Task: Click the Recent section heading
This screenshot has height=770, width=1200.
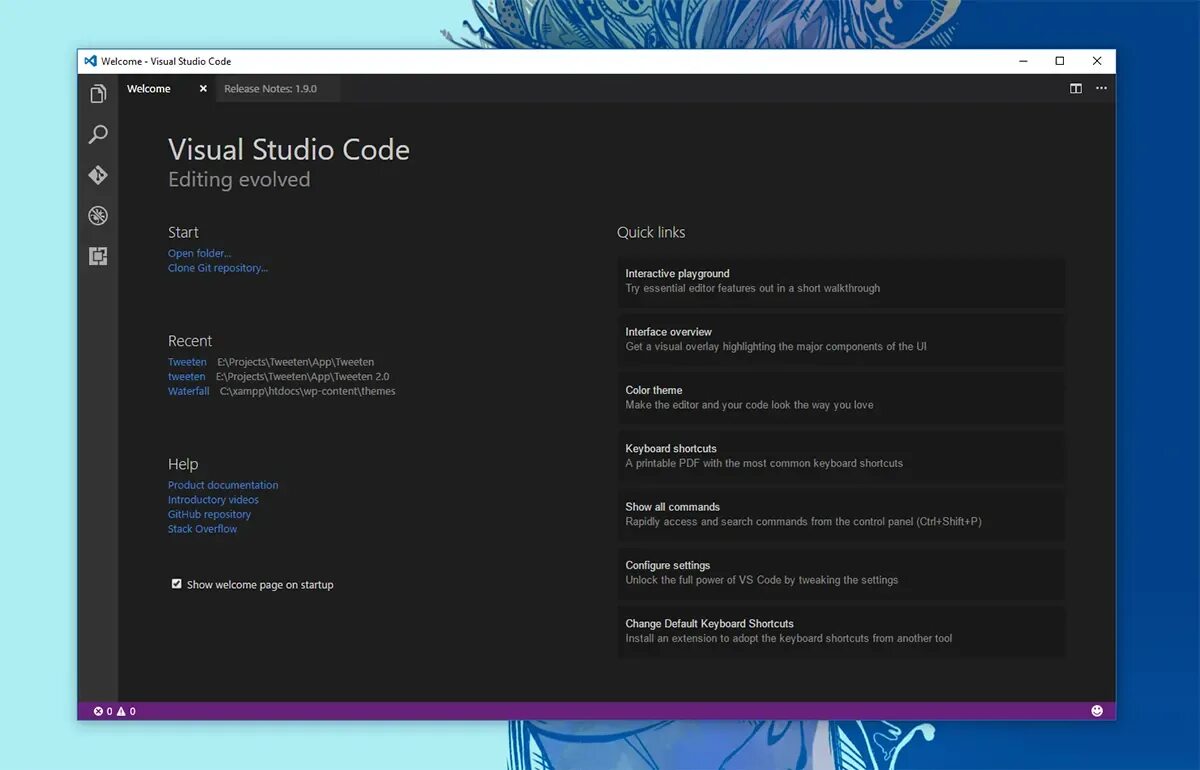Action: [190, 341]
